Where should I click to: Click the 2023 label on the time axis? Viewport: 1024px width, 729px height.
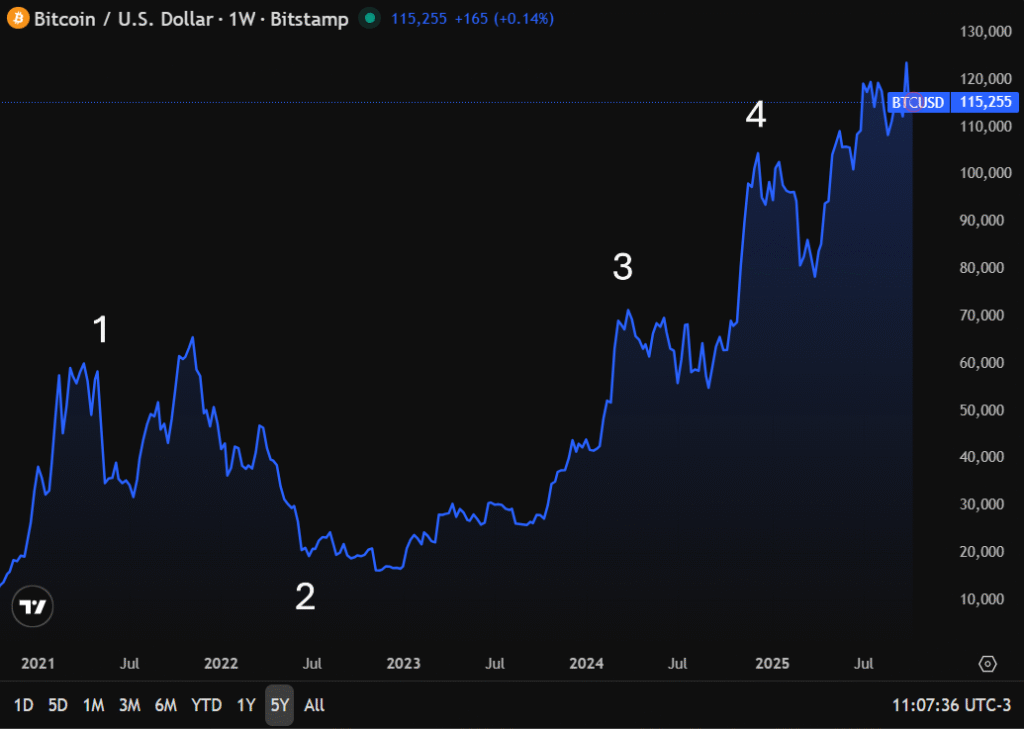point(403,664)
